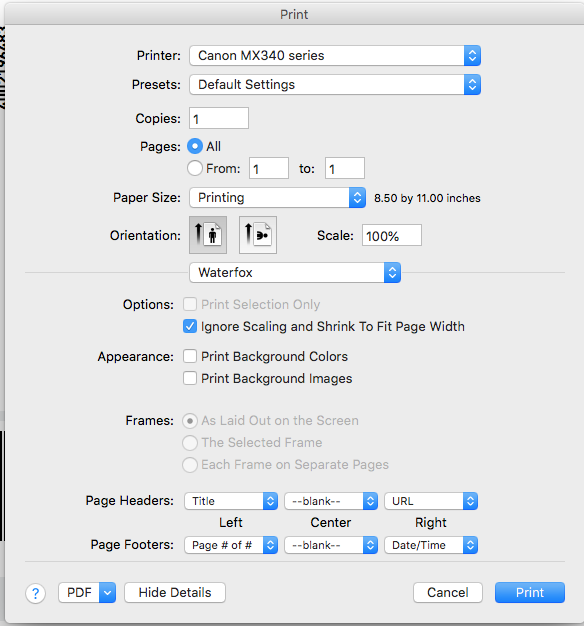Open center page footer blank dropdown
The image size is (584, 626).
(x=331, y=545)
